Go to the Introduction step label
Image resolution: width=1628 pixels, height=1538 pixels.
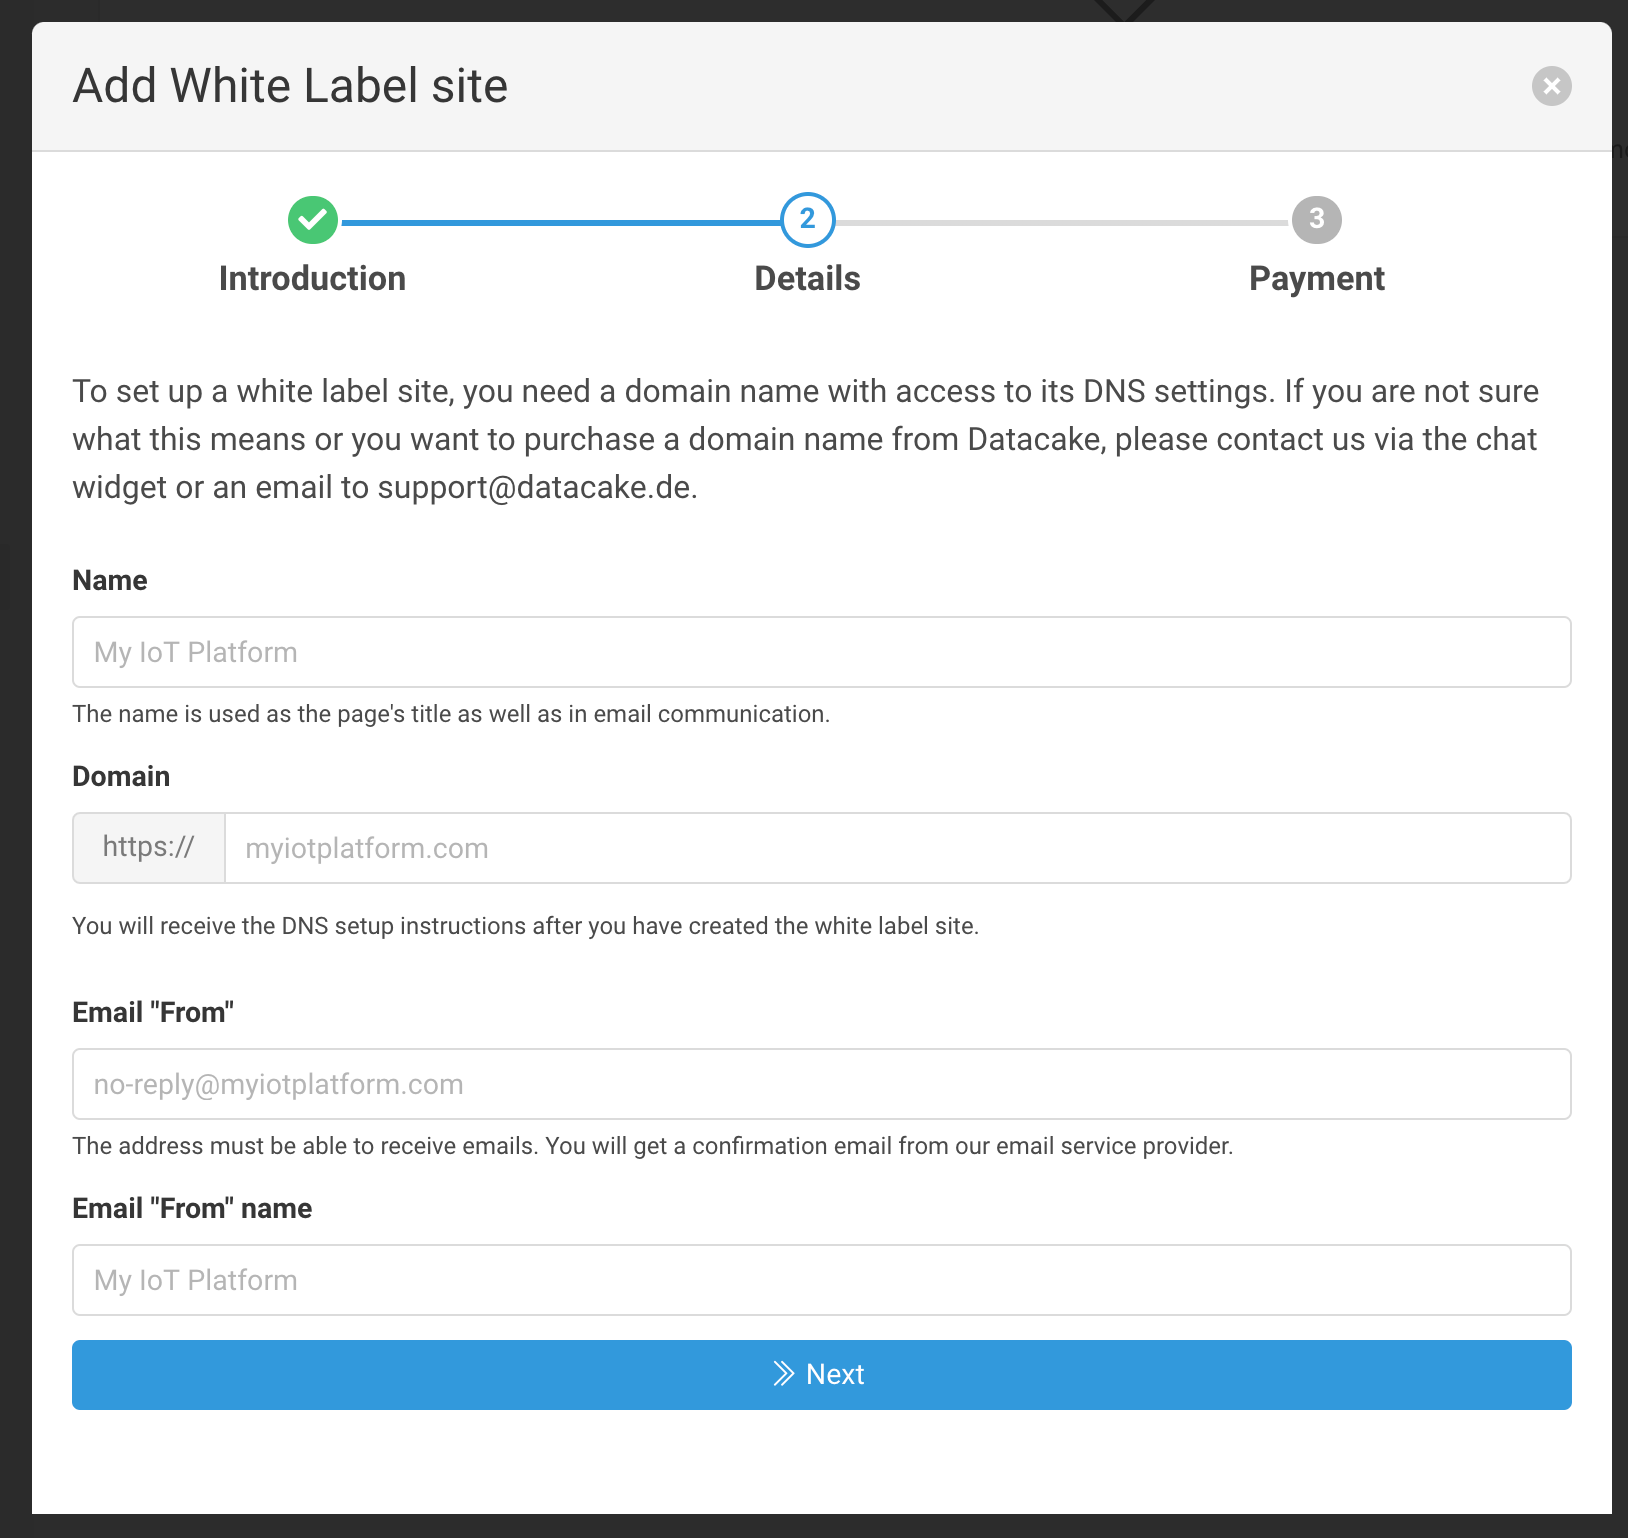(312, 279)
